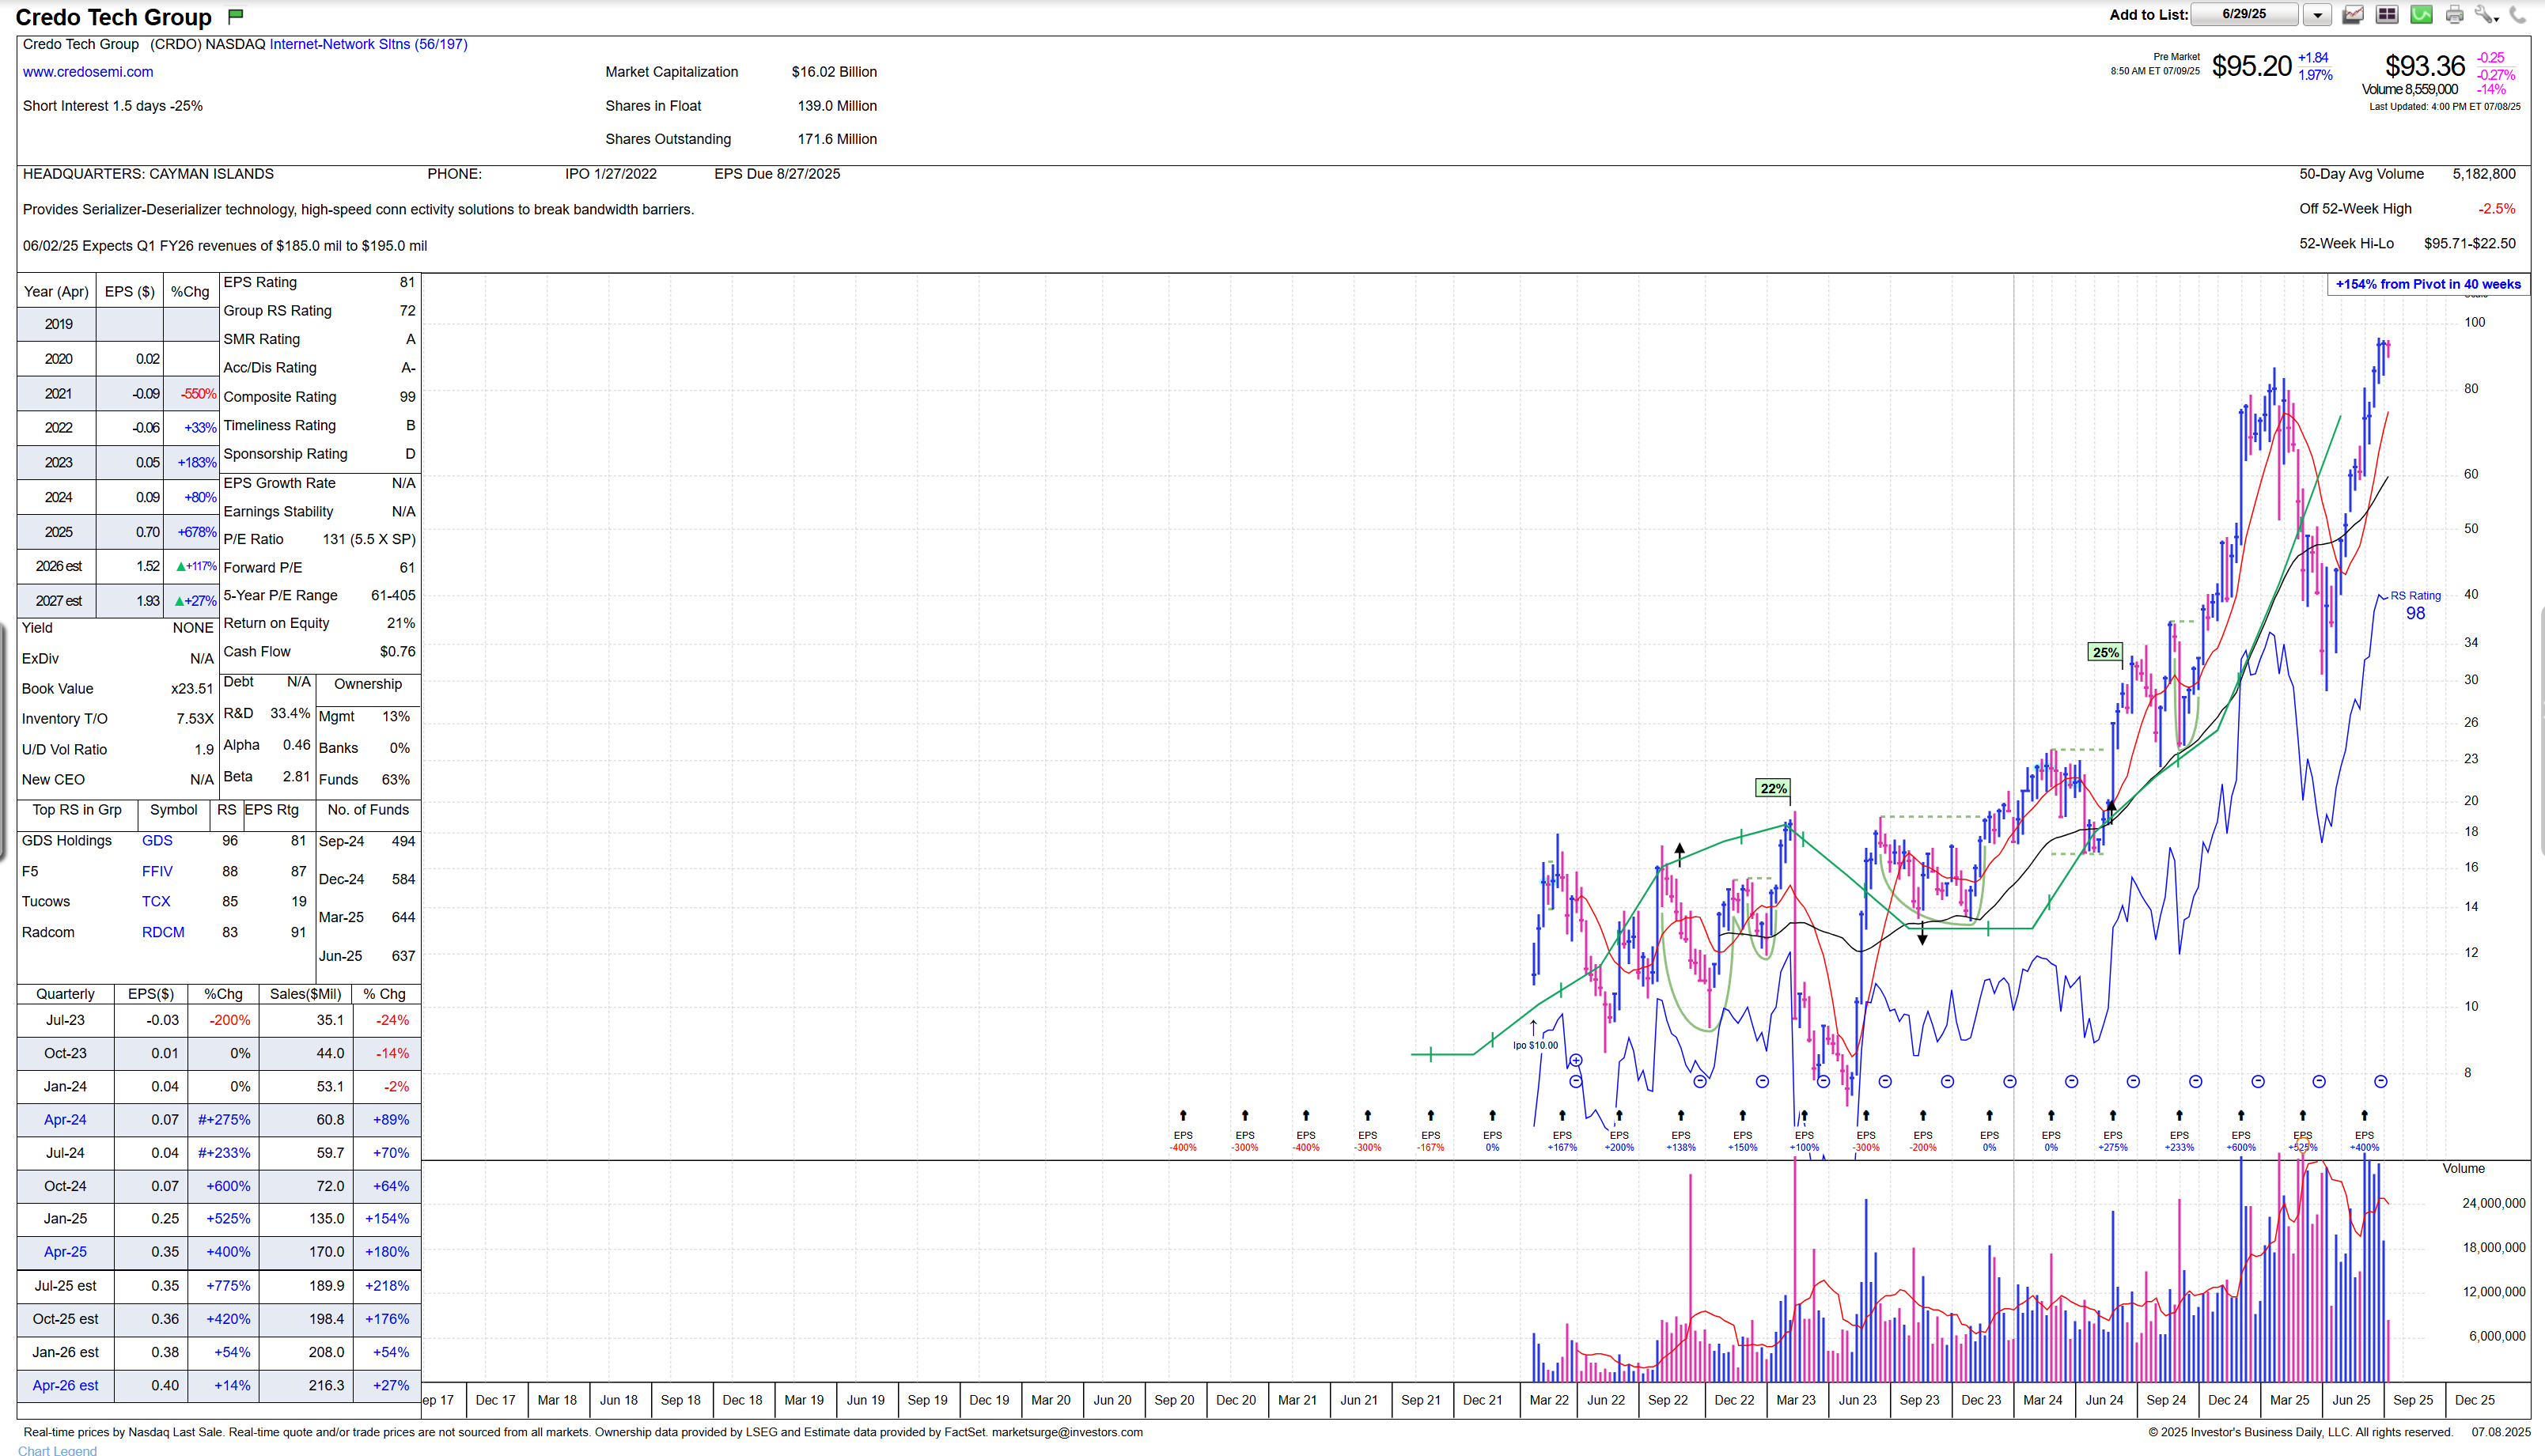Screen dimensions: 2545x1456
Task: Click the green flag next to Credo Tech Group
Action: pyautogui.click(x=236, y=15)
